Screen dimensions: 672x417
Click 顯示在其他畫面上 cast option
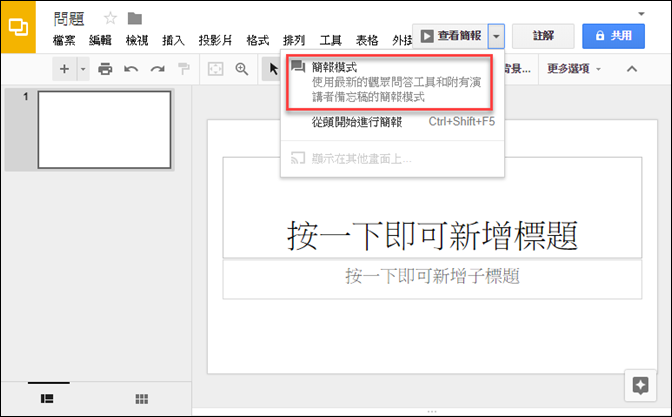pyautogui.click(x=392, y=159)
